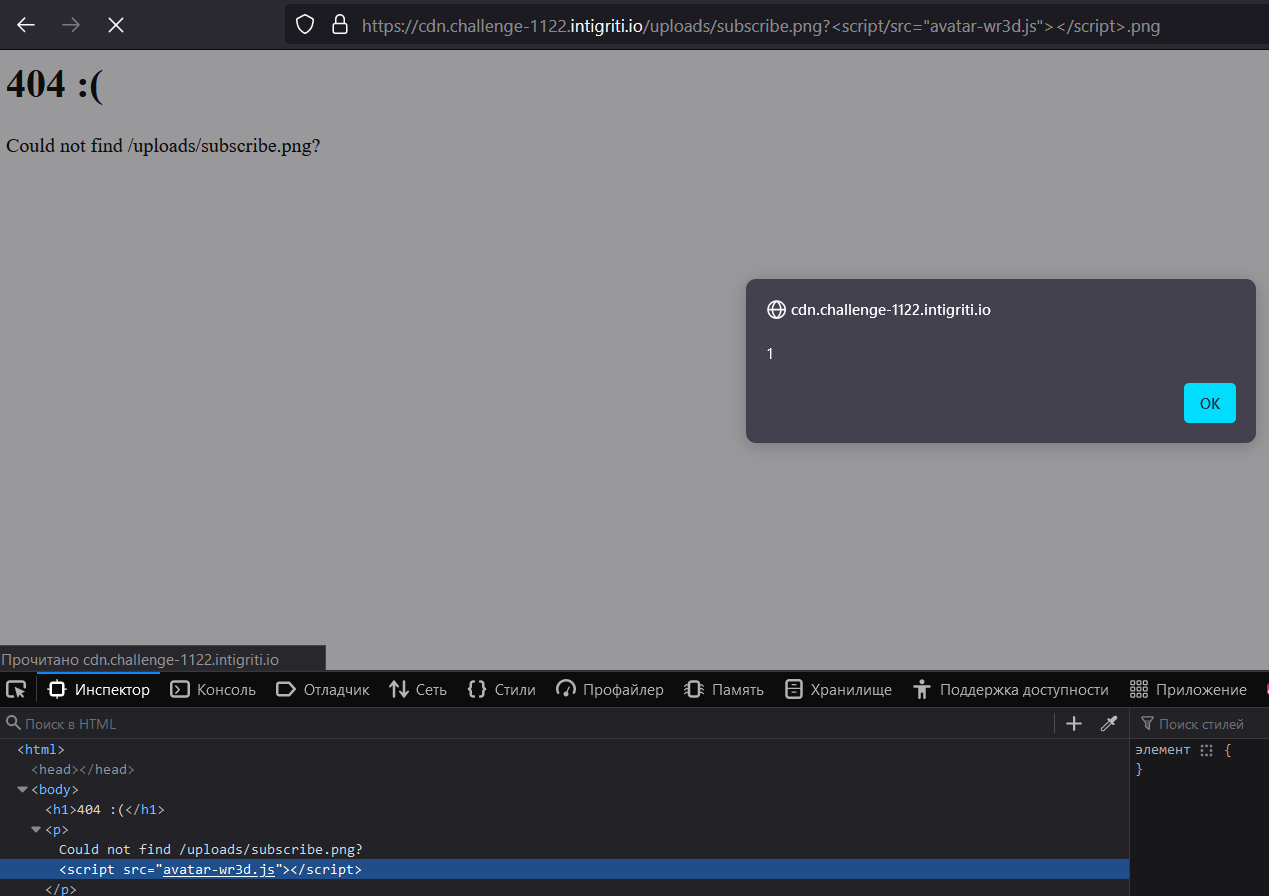Dismiss the alert with OK
Screen dimensions: 1269x896
click(x=1210, y=403)
